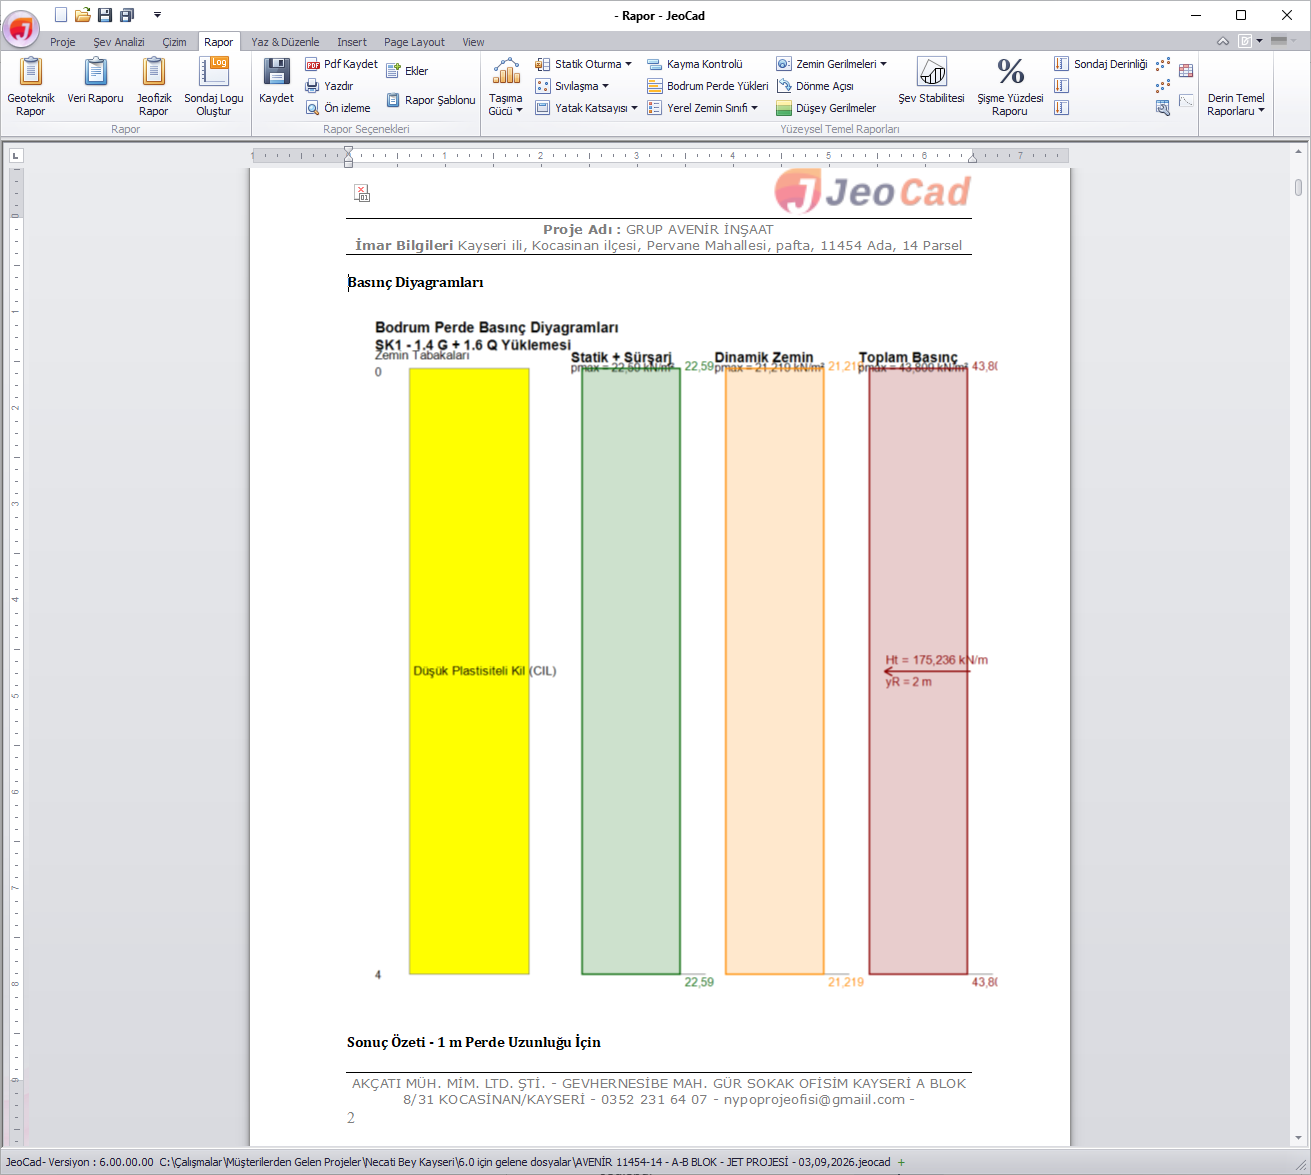The image size is (1311, 1175).
Task: Open the Kayma Kontrolü report
Action: [695, 64]
